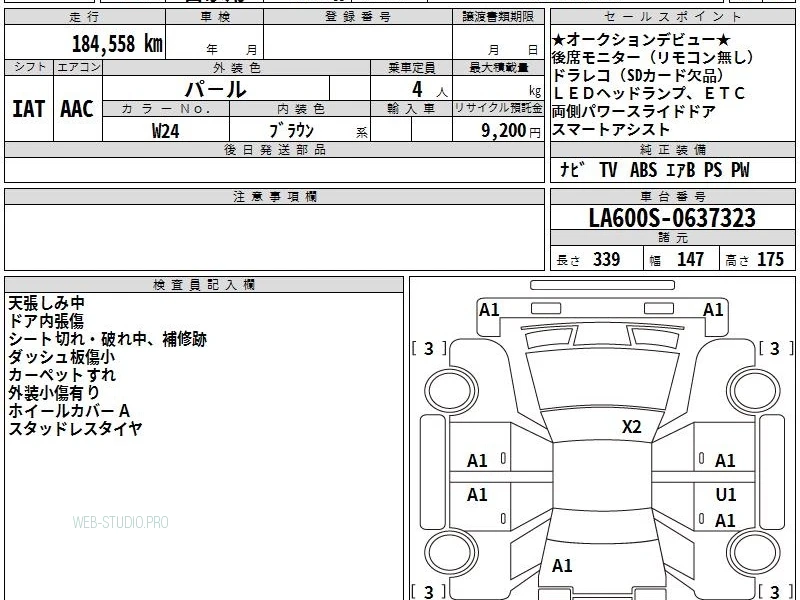This screenshot has width=800, height=600.
Task: Select the ドラレコ（SDカード欠品） line
Action: [x=638, y=76]
